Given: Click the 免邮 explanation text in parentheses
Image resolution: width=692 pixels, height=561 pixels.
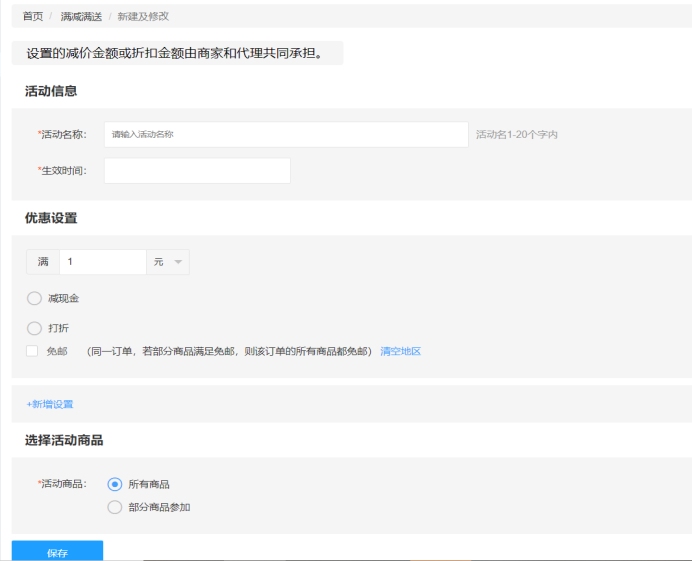Looking at the screenshot, I should (x=229, y=351).
